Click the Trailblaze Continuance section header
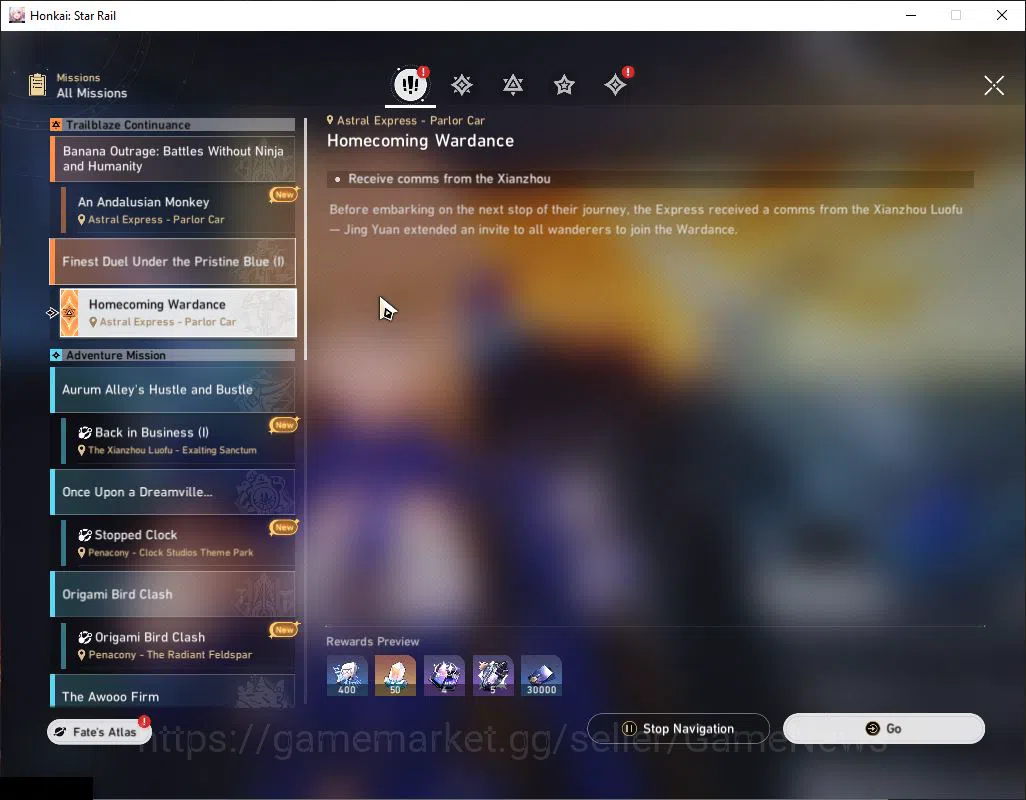The height and width of the screenshot is (800, 1026). pyautogui.click(x=173, y=124)
